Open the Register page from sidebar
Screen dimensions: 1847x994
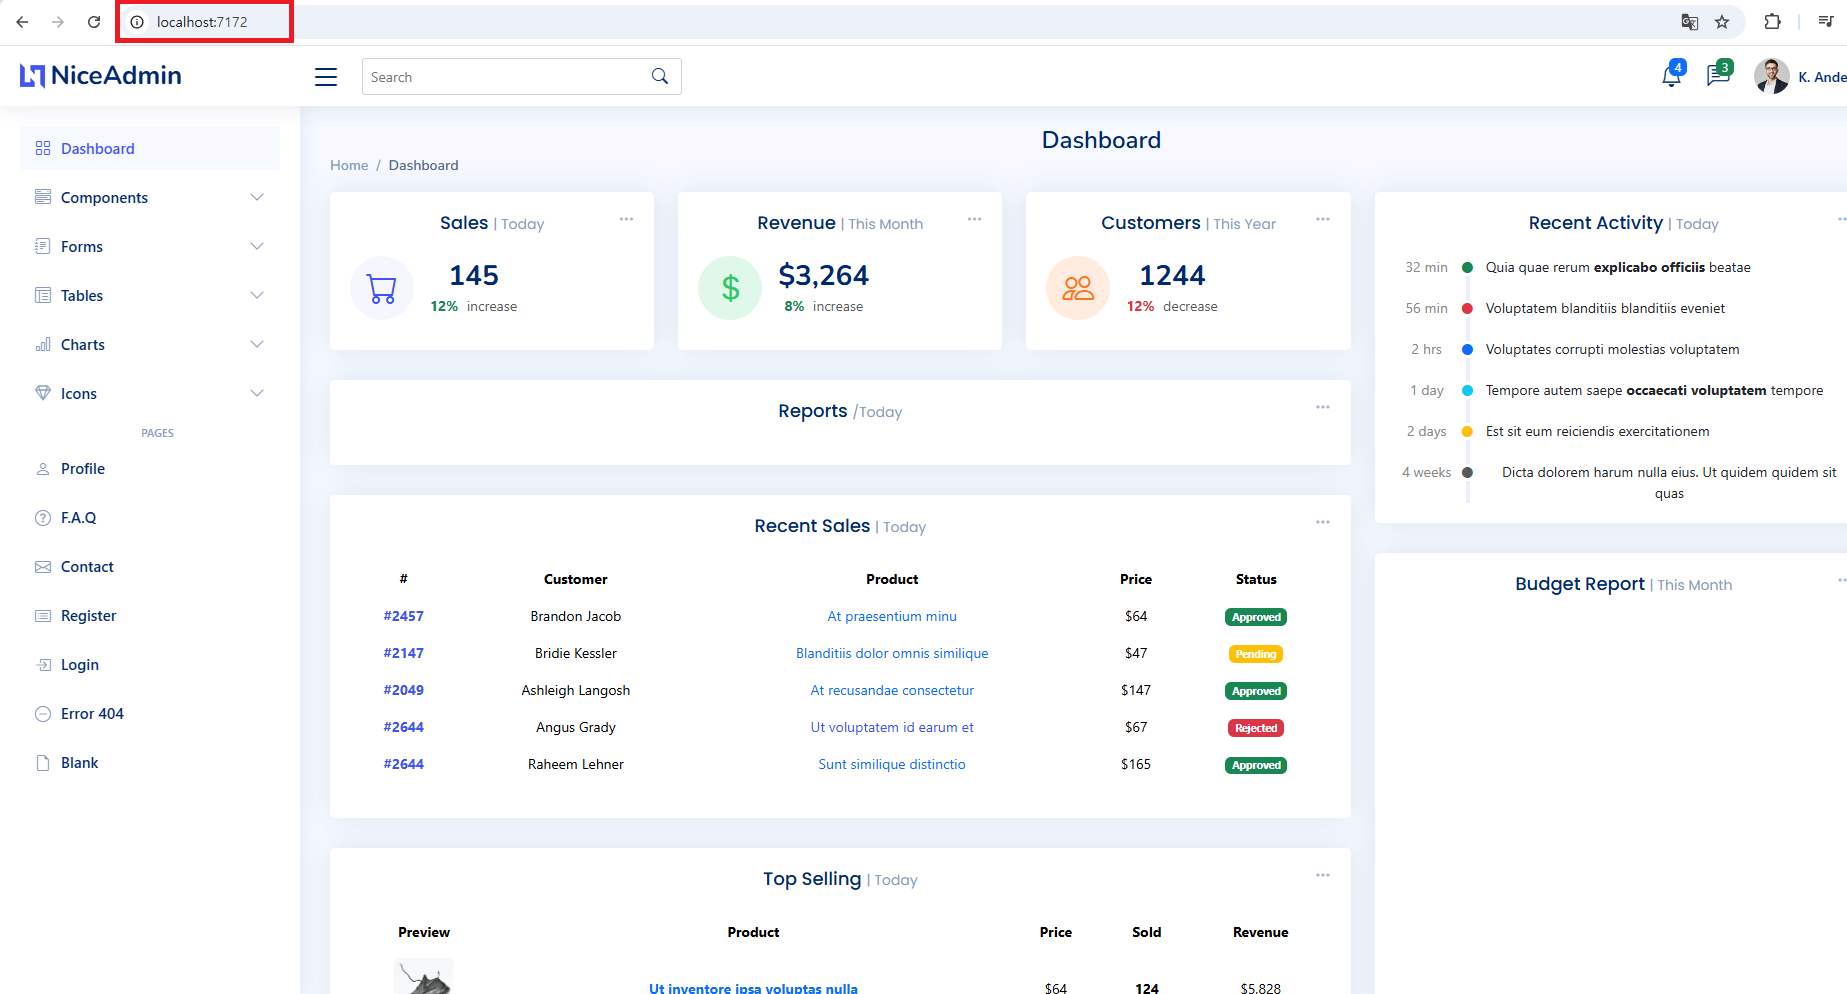coord(150,615)
